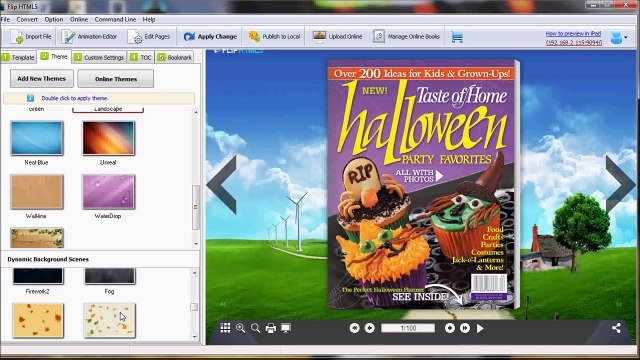Screen dimensions: 640x360
Task: Click Upload Online button
Action: (338, 37)
